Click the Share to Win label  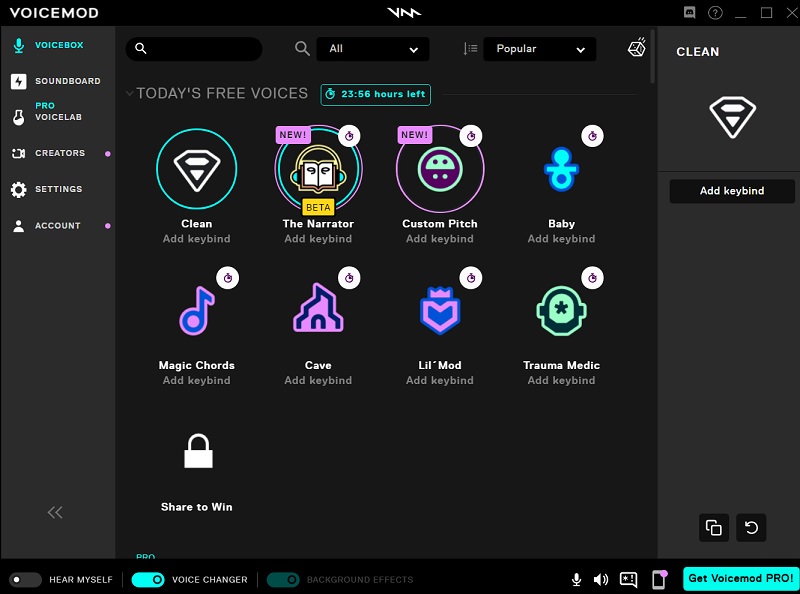(196, 507)
